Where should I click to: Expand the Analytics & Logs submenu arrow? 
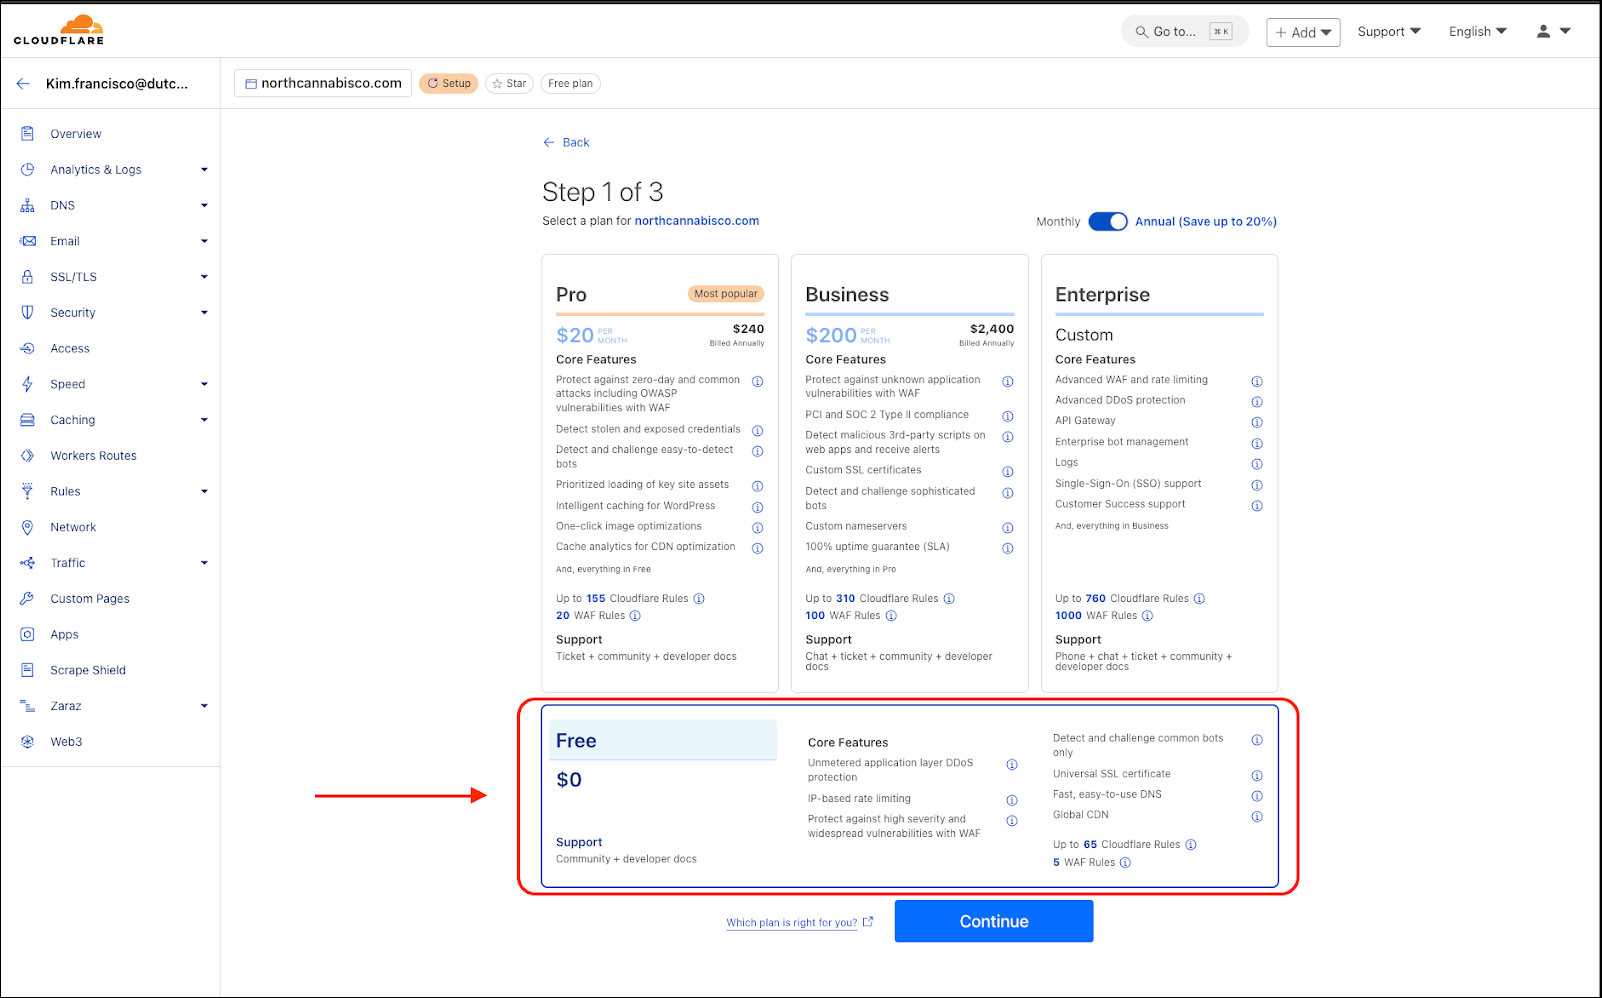coord(204,170)
